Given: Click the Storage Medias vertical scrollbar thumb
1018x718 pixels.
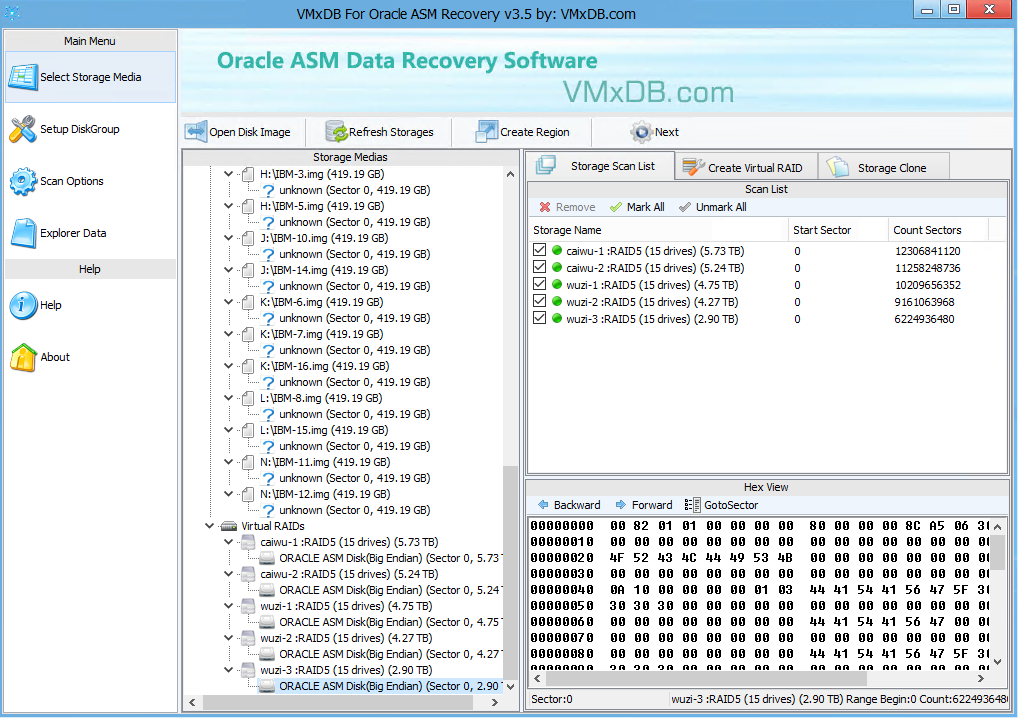Looking at the screenshot, I should click(x=510, y=571).
